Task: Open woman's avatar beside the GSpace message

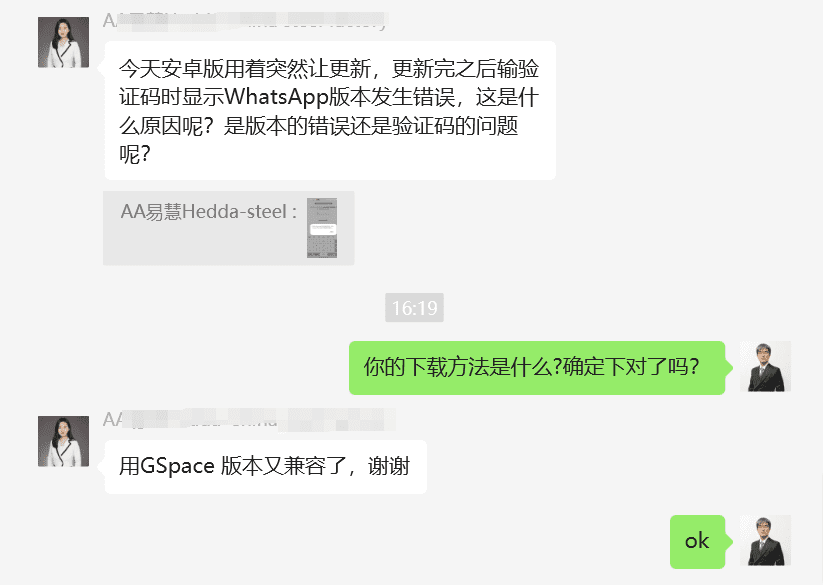Action: 64,441
